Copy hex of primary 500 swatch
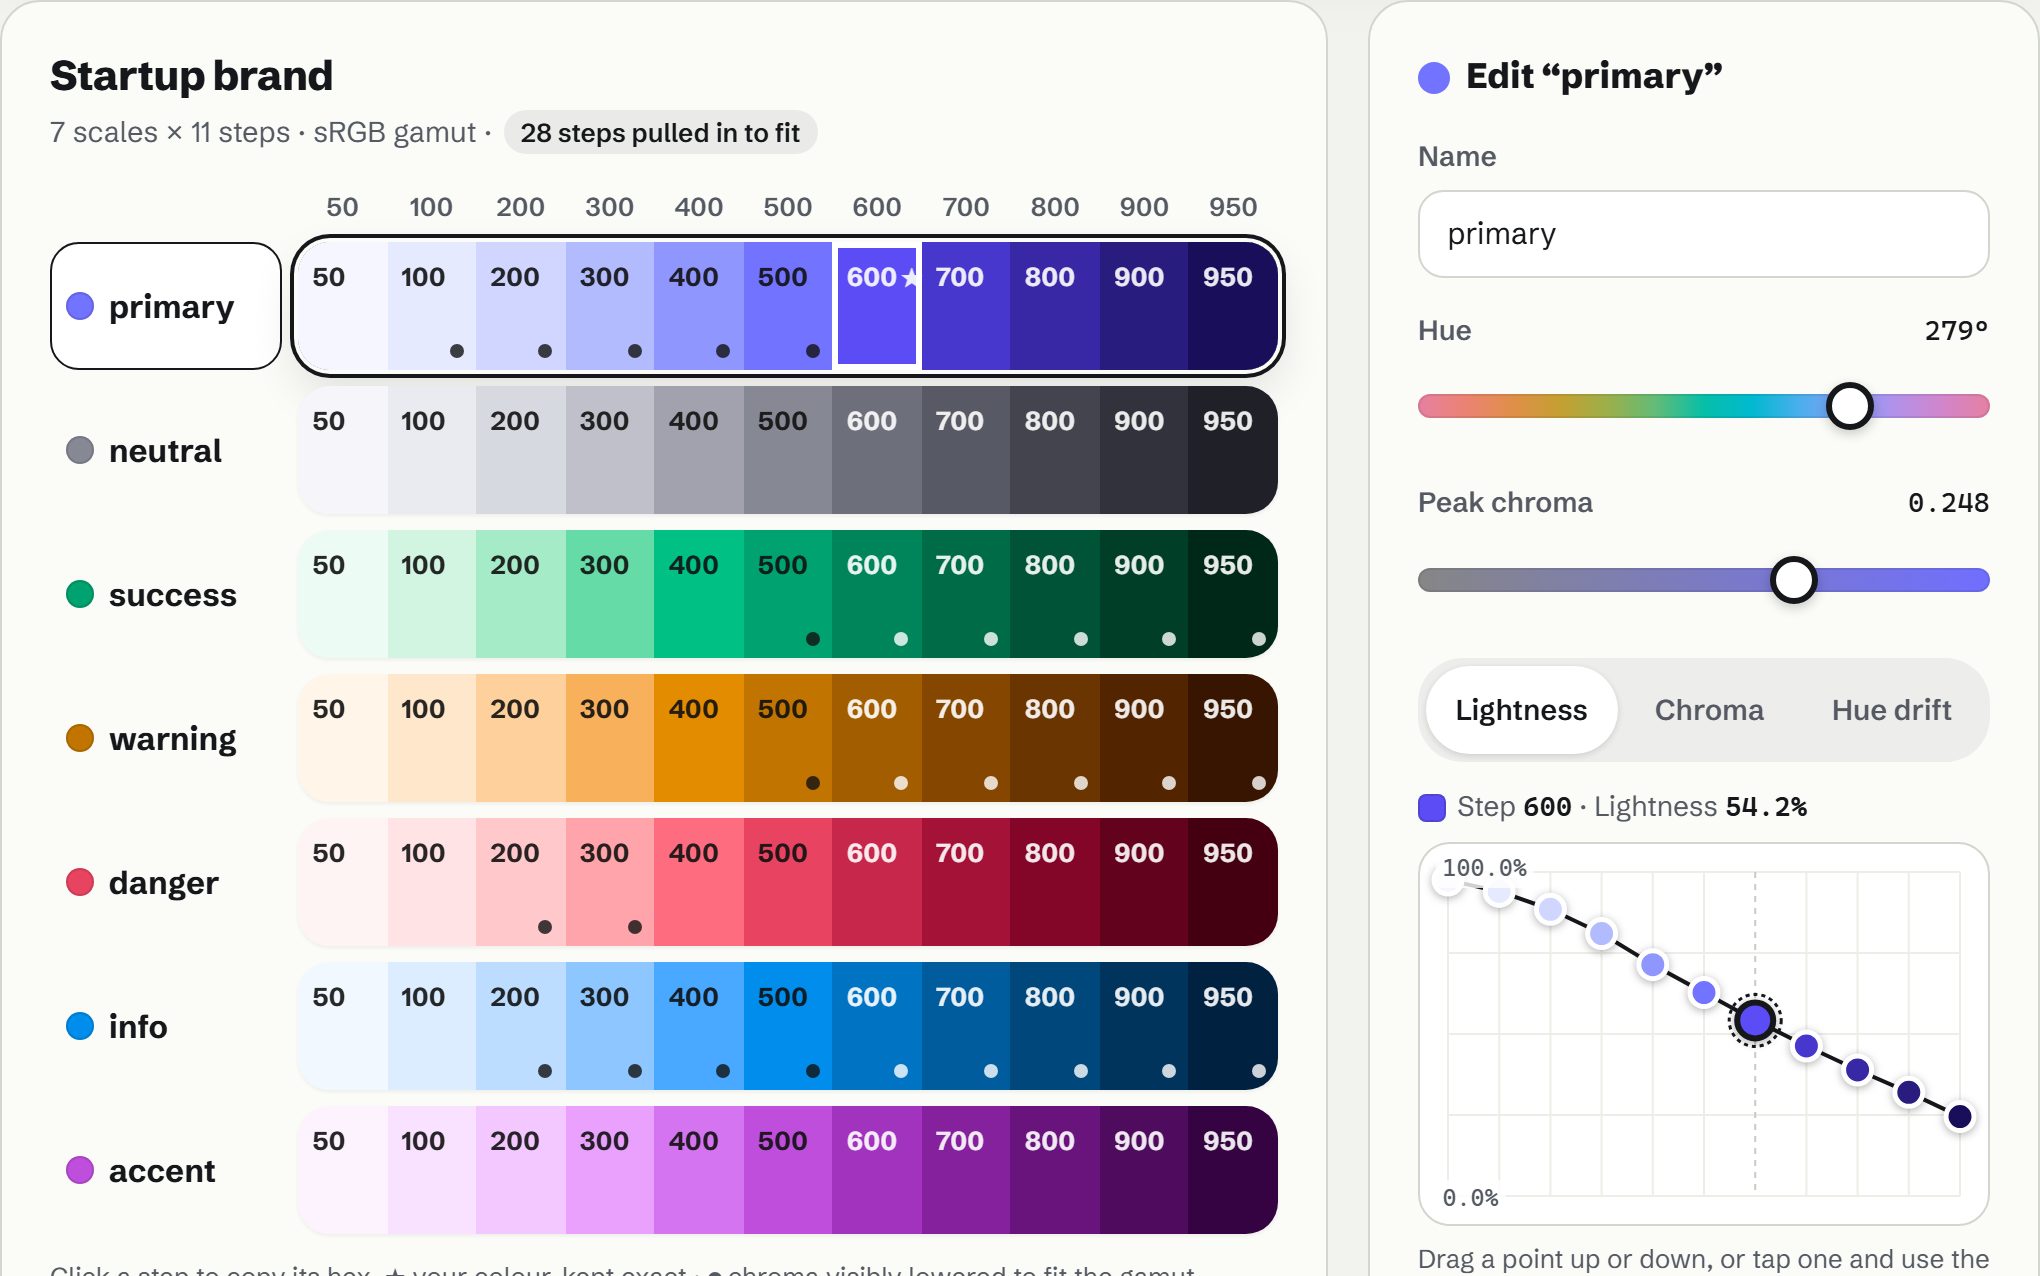 click(788, 306)
